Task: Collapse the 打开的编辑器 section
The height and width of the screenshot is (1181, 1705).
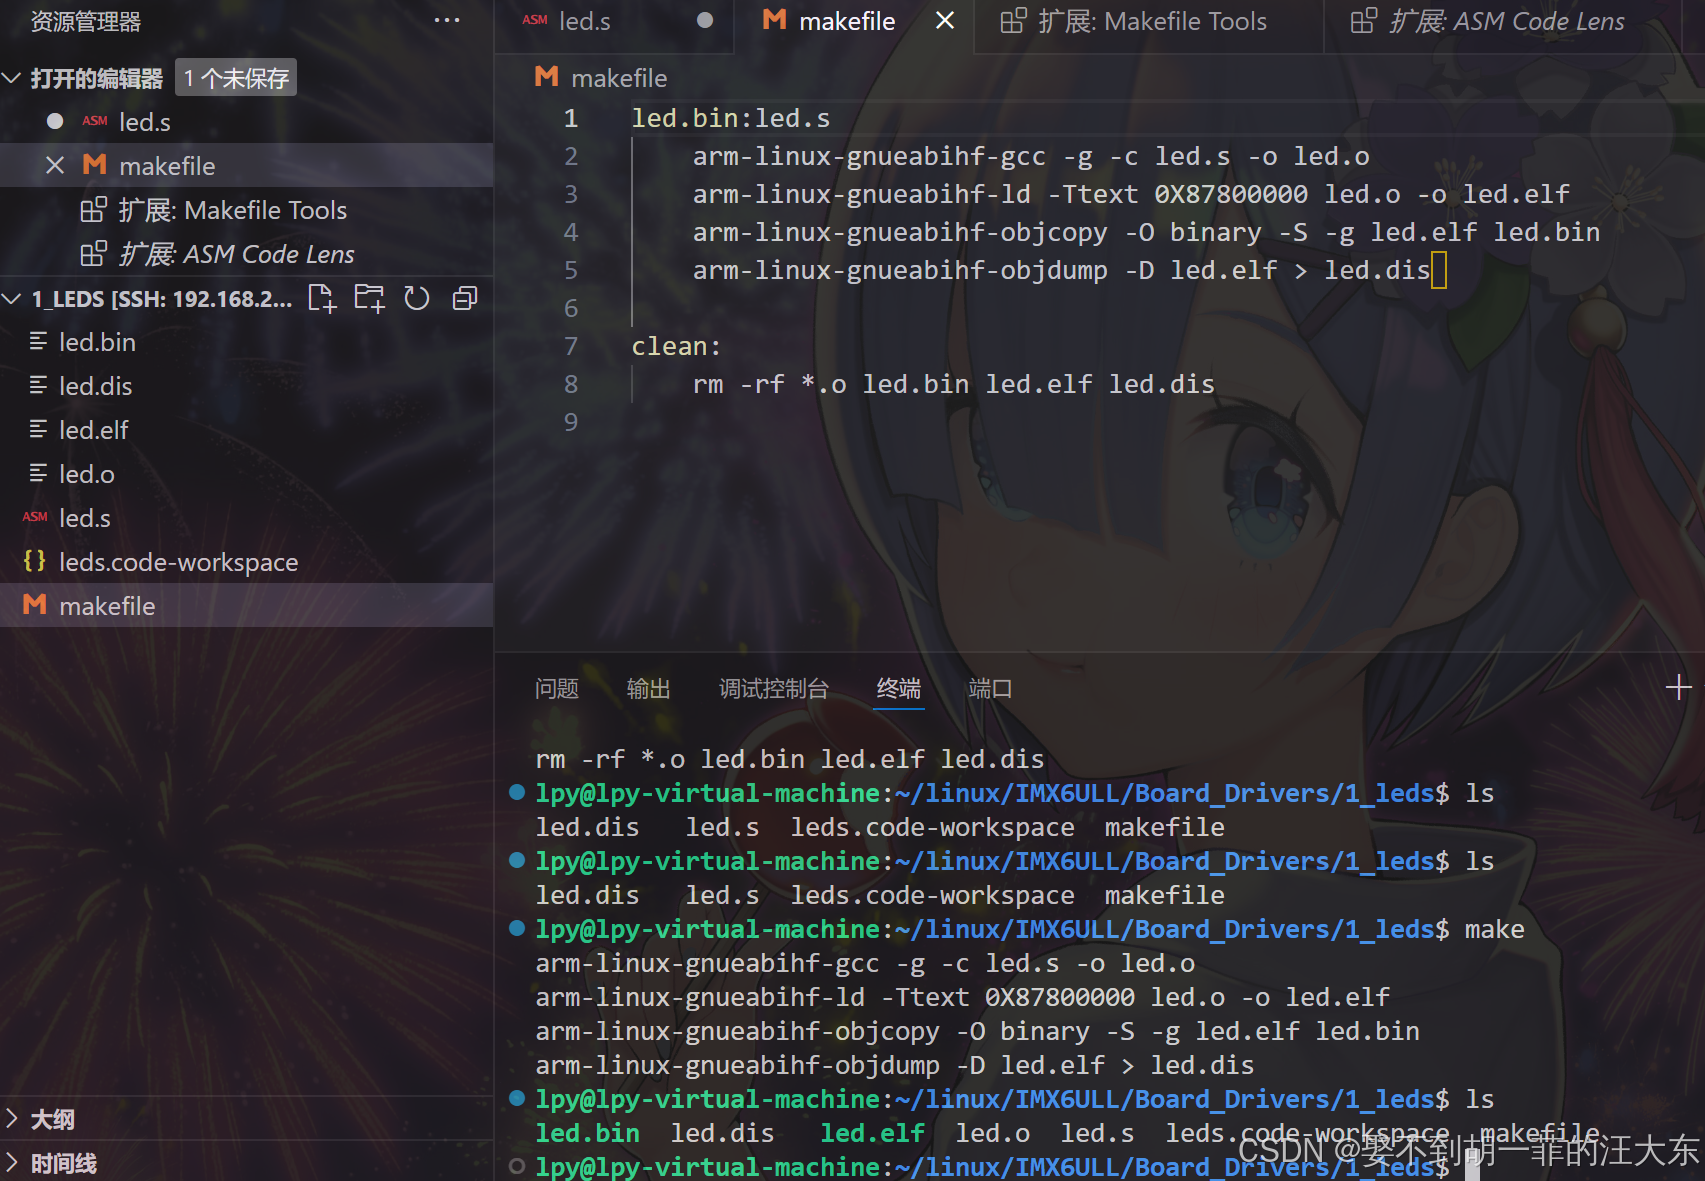Action: click(12, 78)
